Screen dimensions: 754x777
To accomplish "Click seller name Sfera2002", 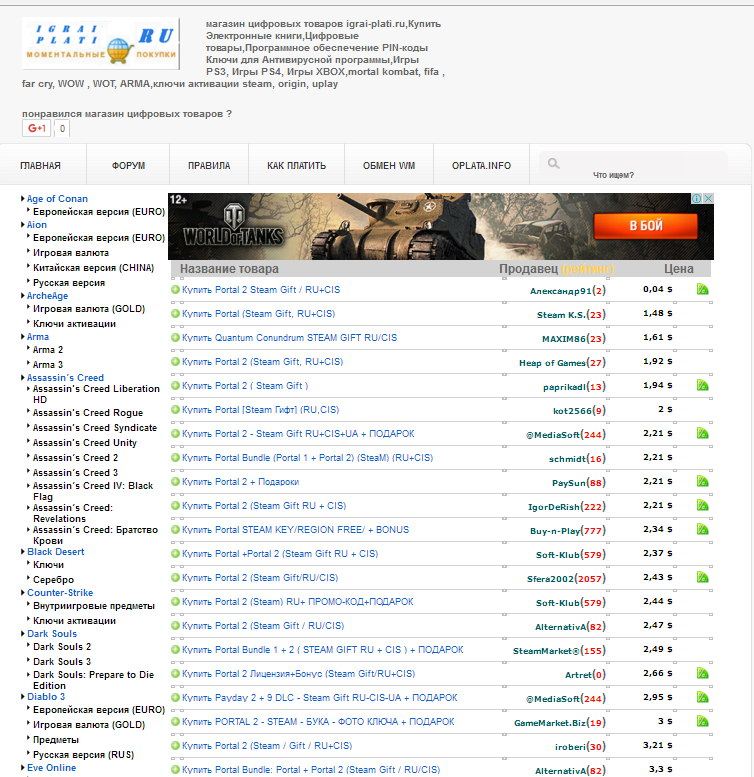I will pos(550,579).
